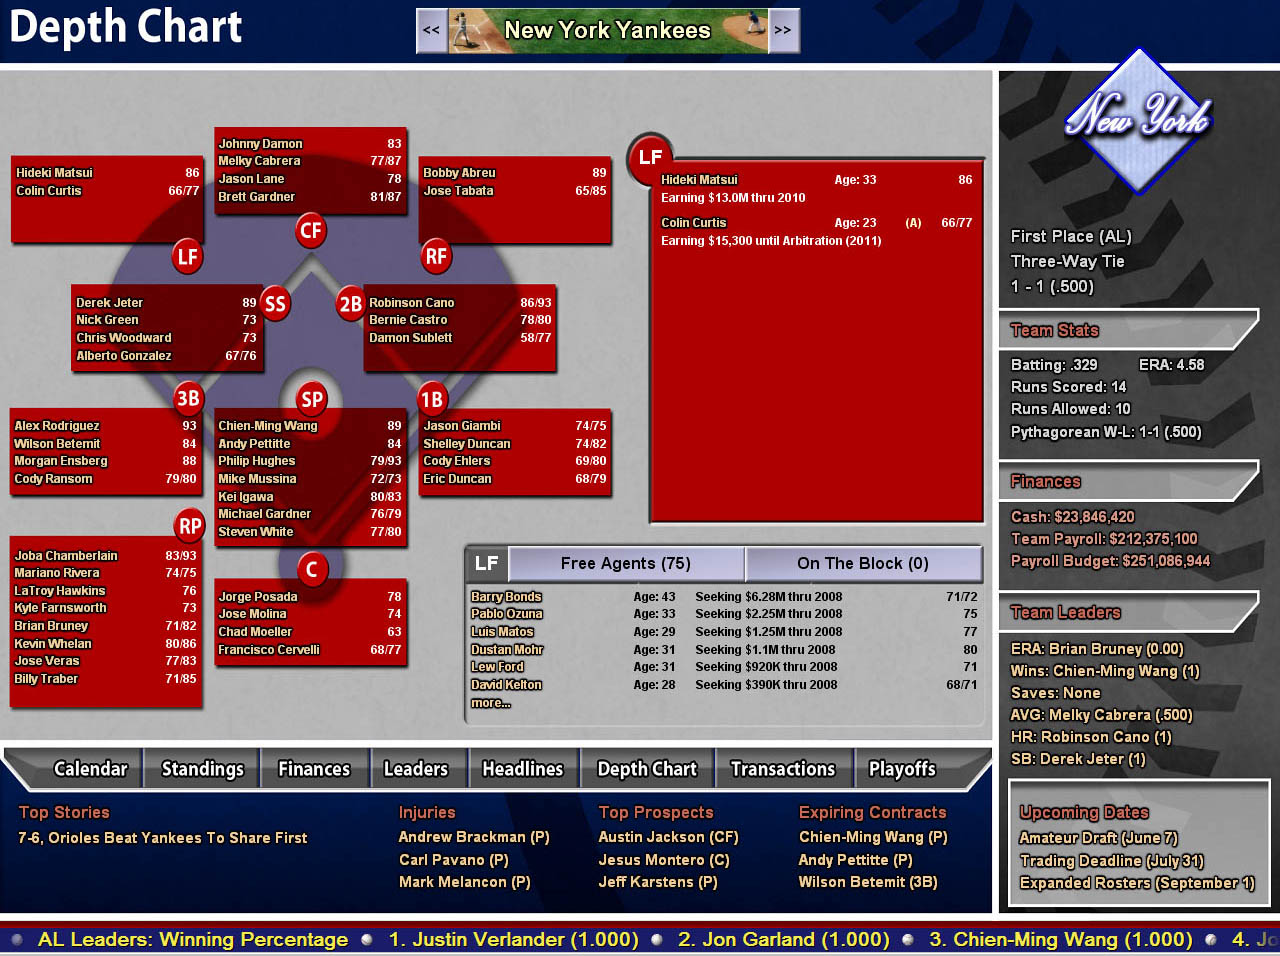
Task: Select Joba Chamberlain in relief pitchers
Action: tap(66, 556)
